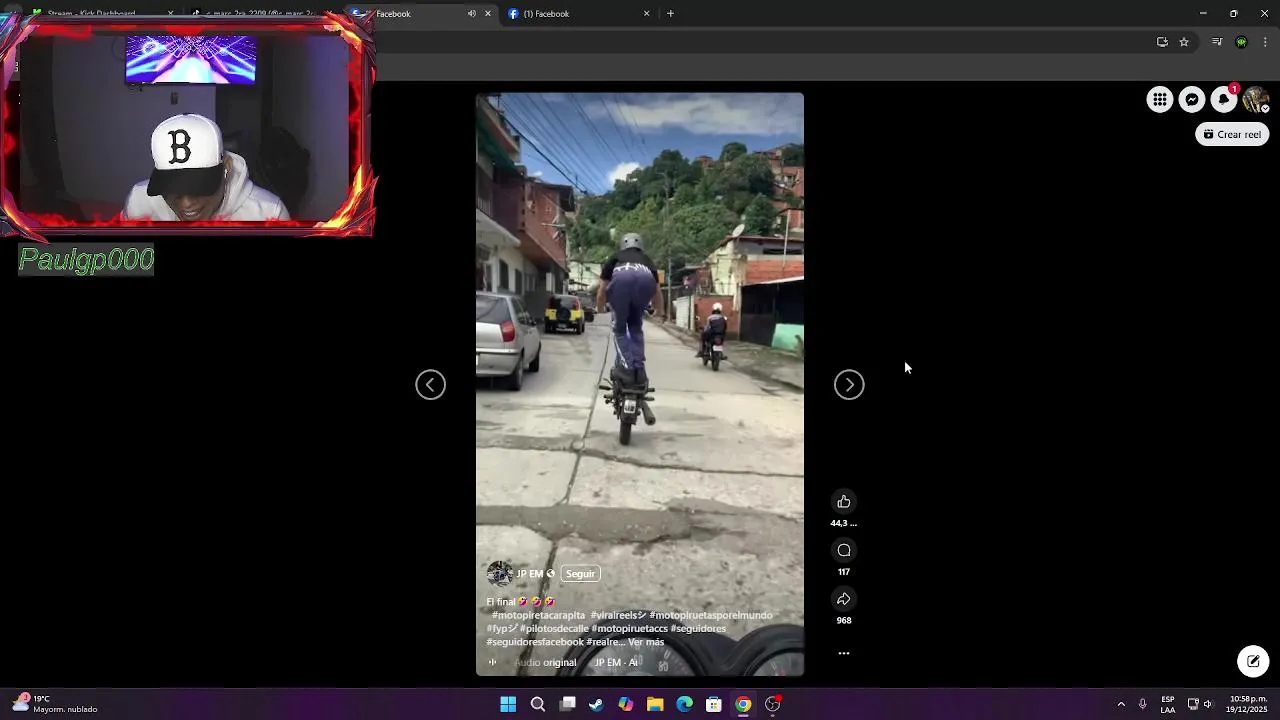Bookmark this page with star icon

[1184, 42]
